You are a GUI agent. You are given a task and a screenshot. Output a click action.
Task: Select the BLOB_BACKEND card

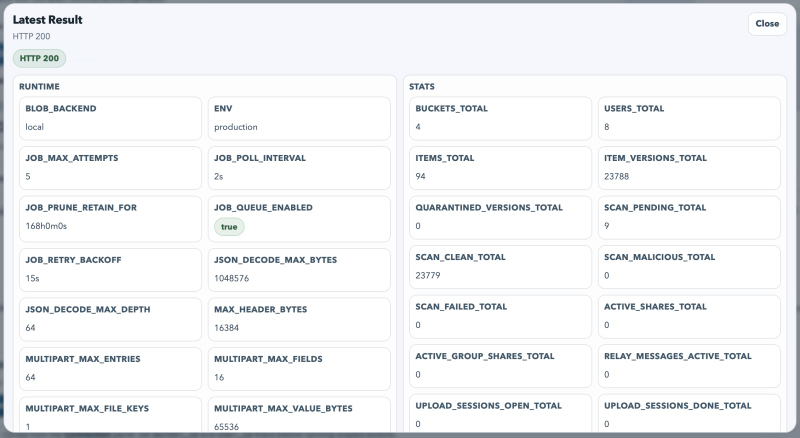(x=110, y=118)
